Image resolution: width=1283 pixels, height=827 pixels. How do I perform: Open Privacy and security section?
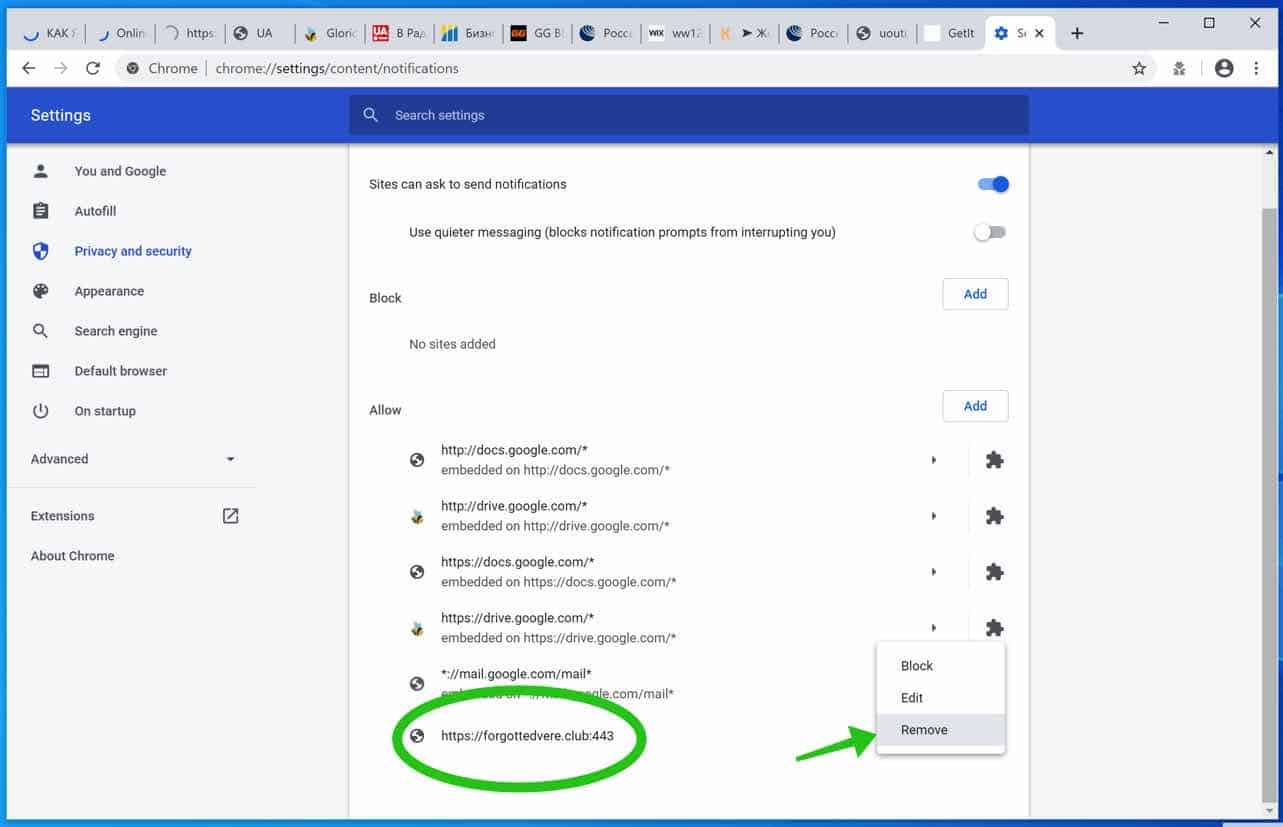133,251
